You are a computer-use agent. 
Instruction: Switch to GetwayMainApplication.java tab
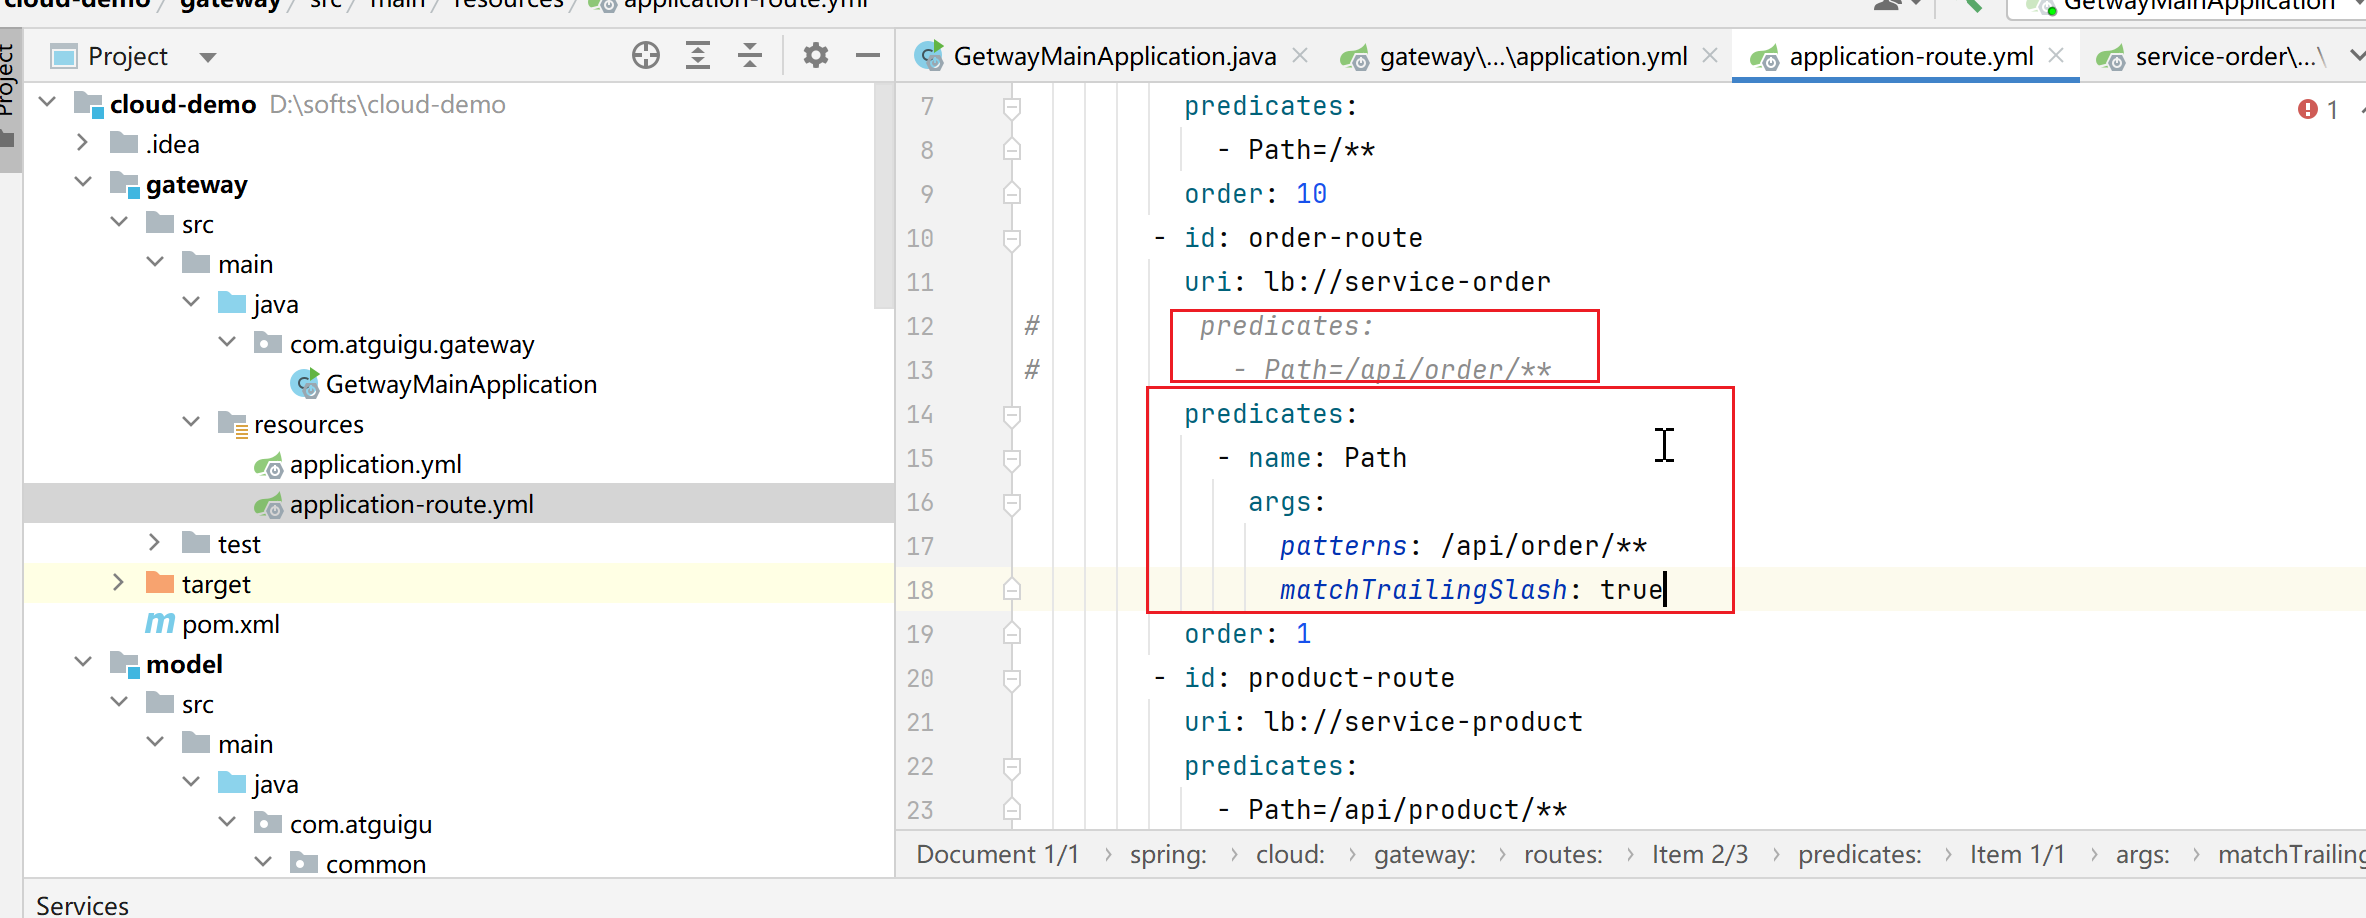coord(1114,56)
